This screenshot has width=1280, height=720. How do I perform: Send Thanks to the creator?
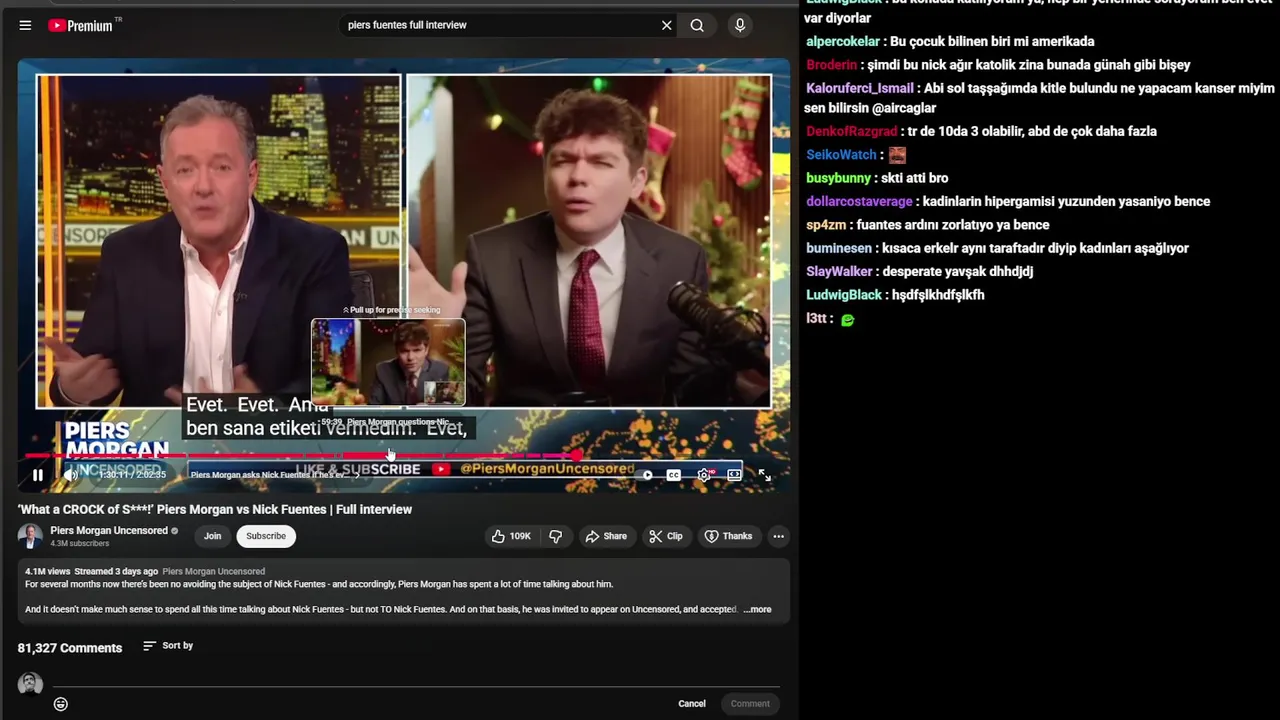(728, 536)
